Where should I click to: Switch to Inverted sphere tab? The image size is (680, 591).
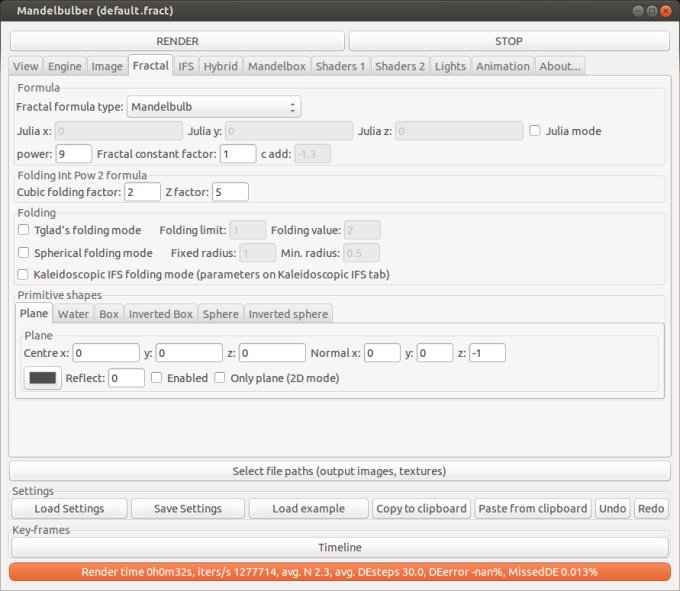(x=288, y=314)
